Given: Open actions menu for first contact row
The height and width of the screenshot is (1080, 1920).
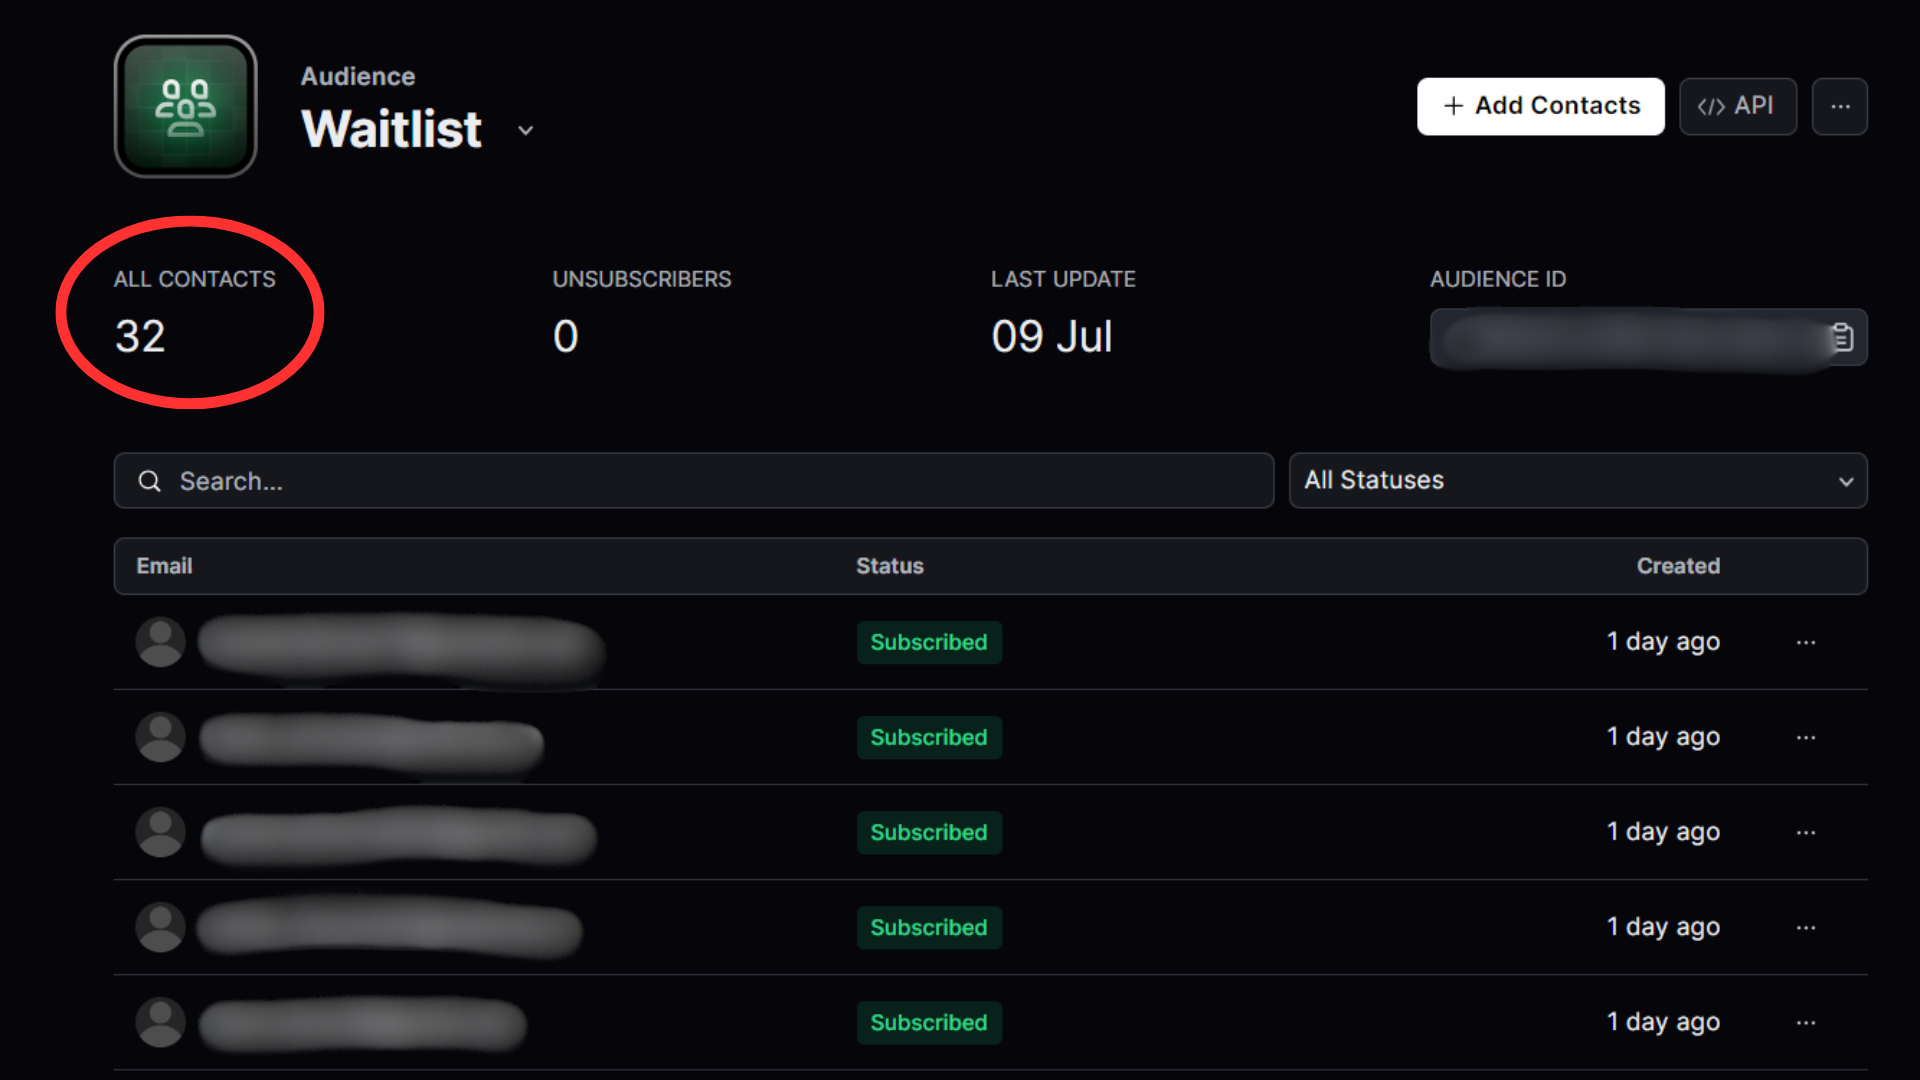Looking at the screenshot, I should pos(1805,642).
